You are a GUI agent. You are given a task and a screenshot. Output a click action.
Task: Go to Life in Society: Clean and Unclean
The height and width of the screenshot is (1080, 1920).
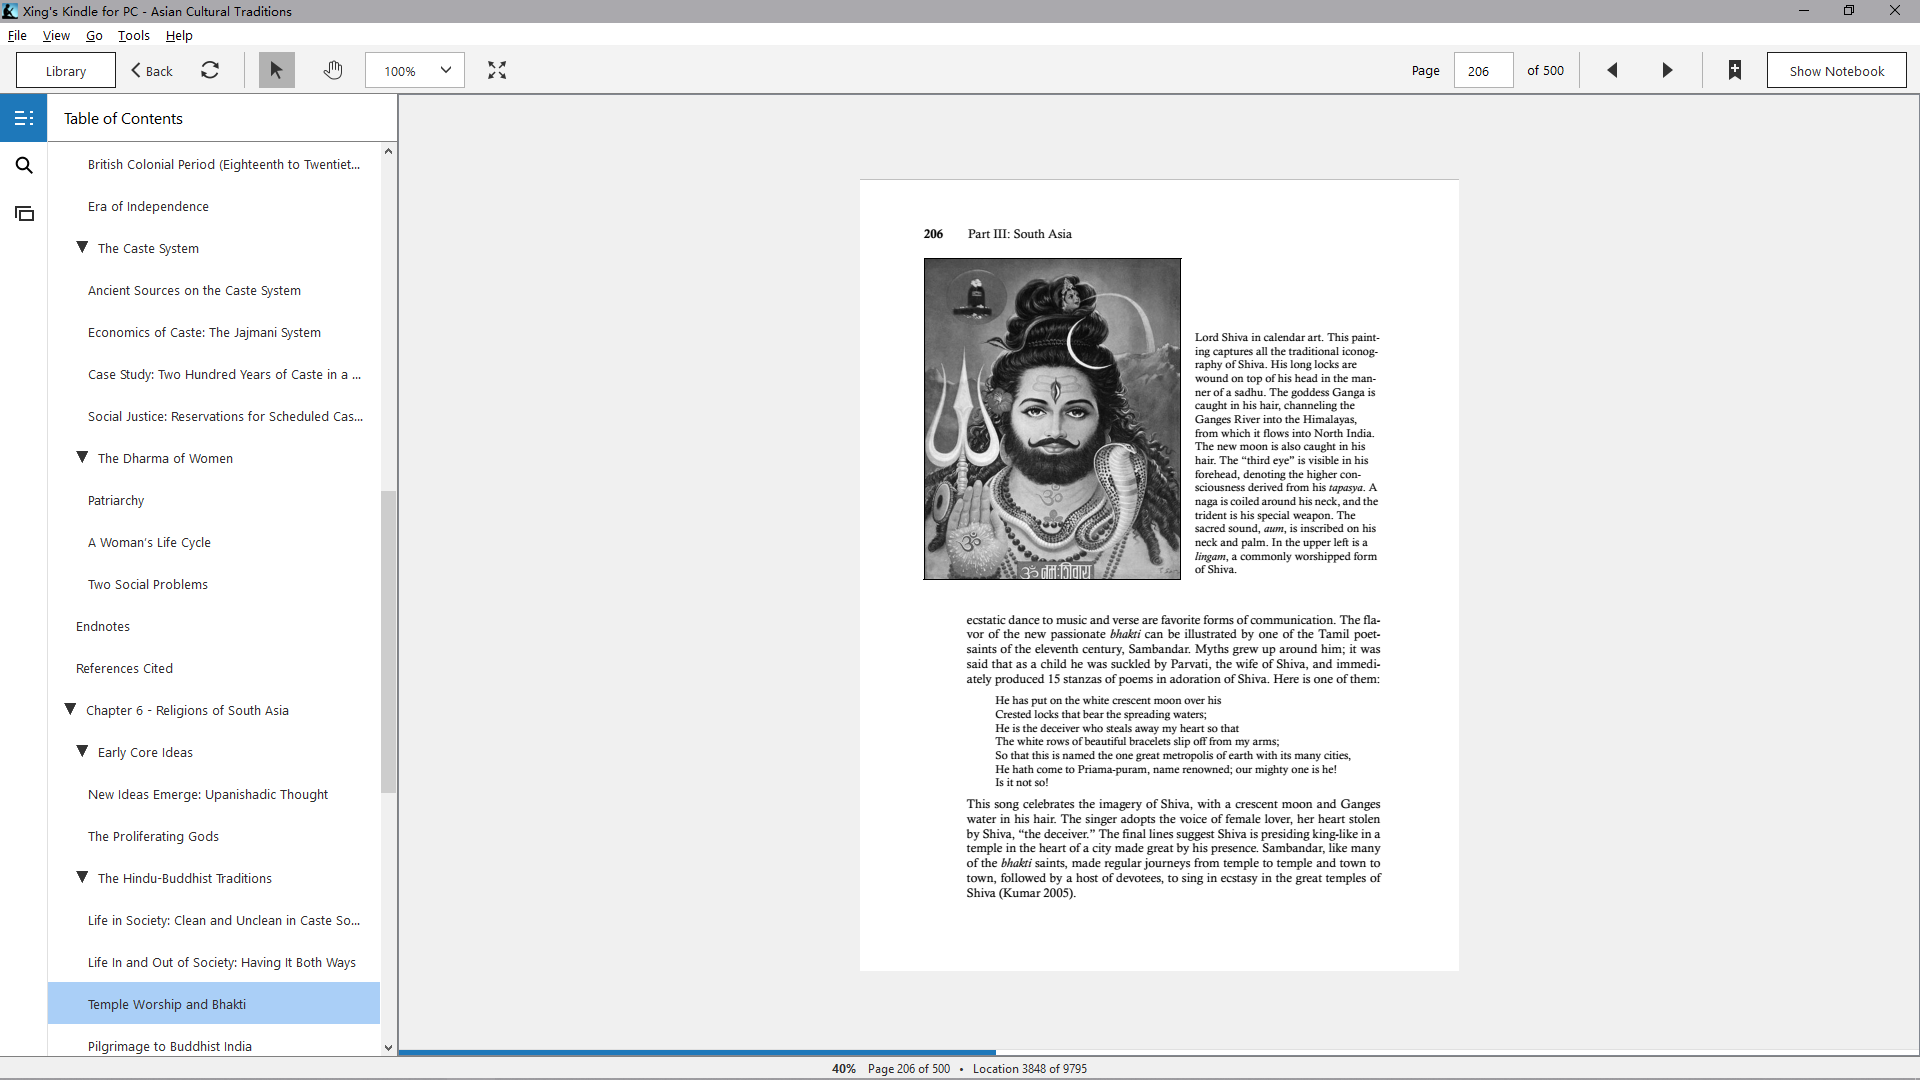point(224,920)
